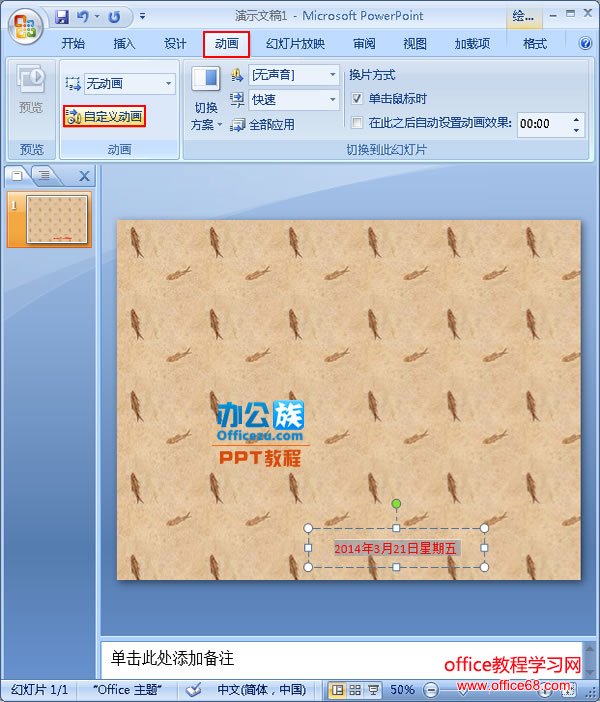Screen dimensions: 600x702
Task: Click the transition speed icon
Action: (x=237, y=99)
